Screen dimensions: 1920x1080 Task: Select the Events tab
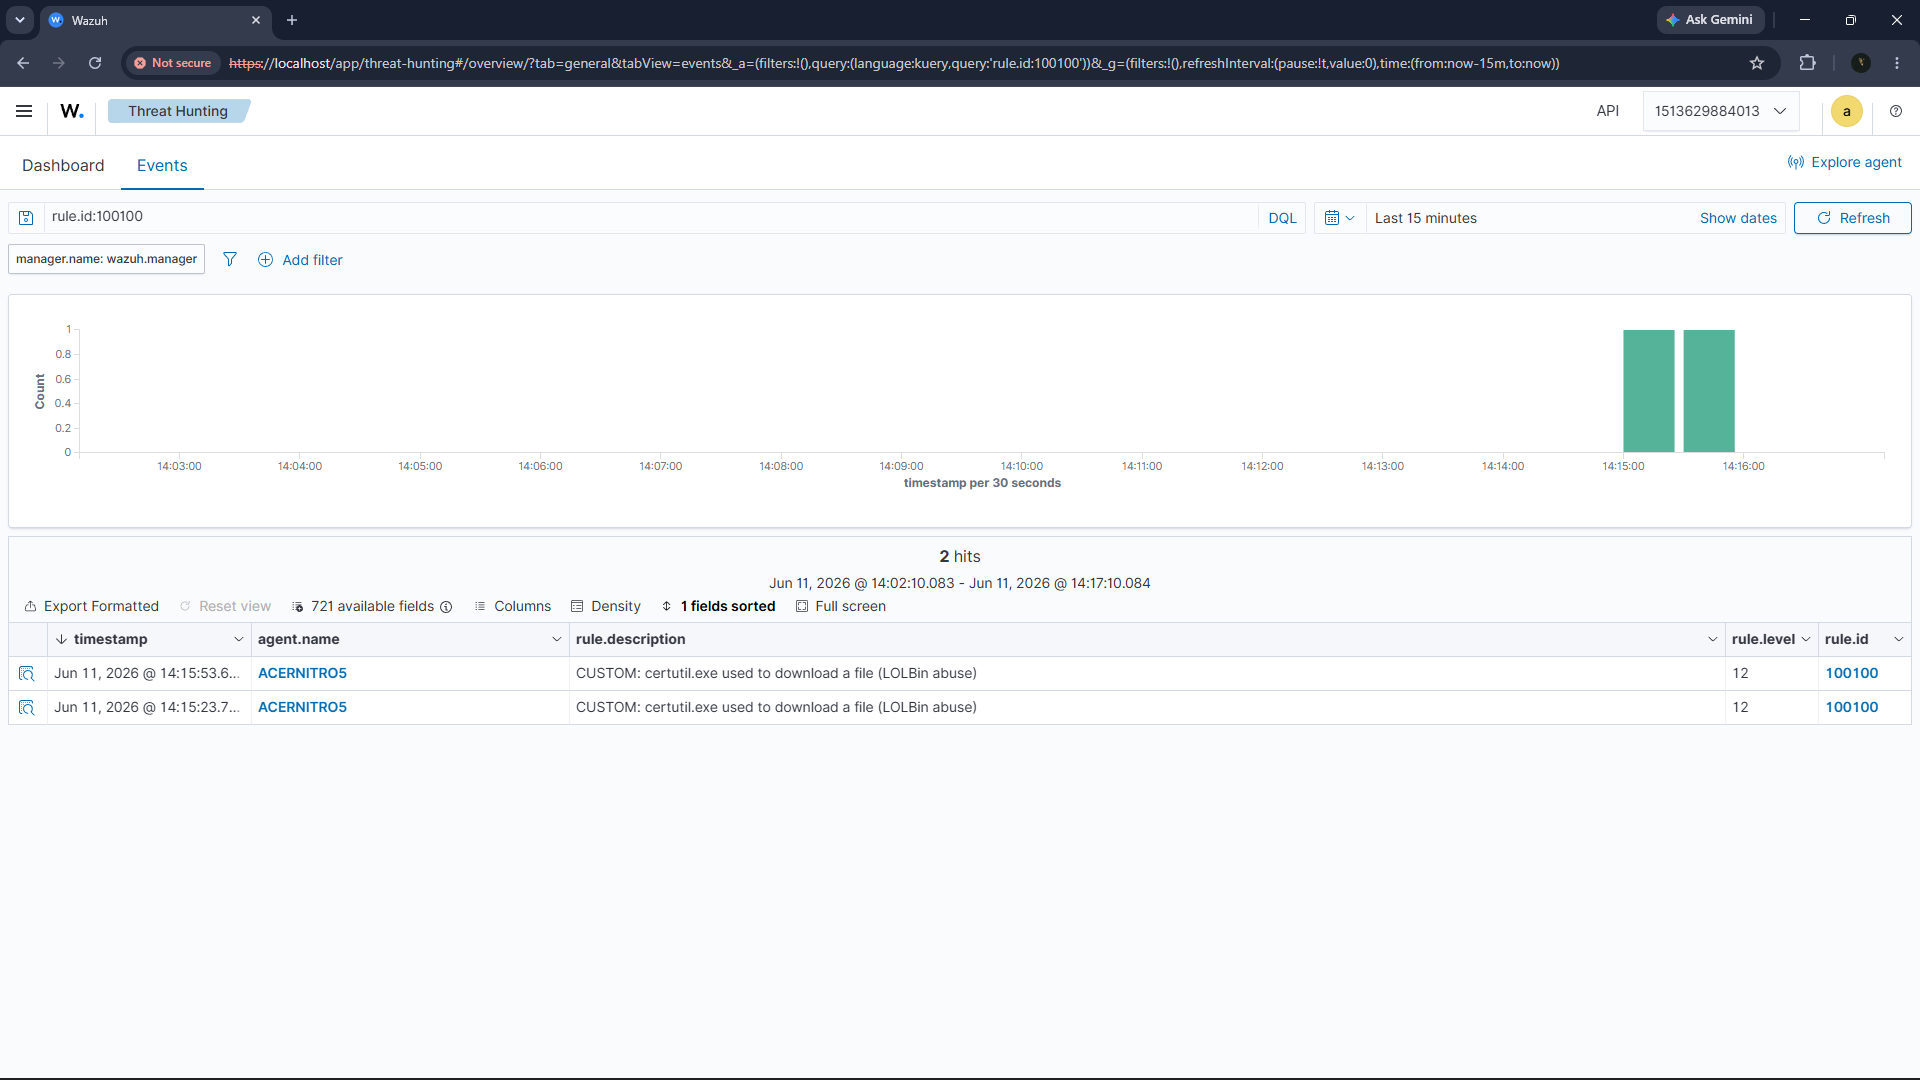click(162, 165)
